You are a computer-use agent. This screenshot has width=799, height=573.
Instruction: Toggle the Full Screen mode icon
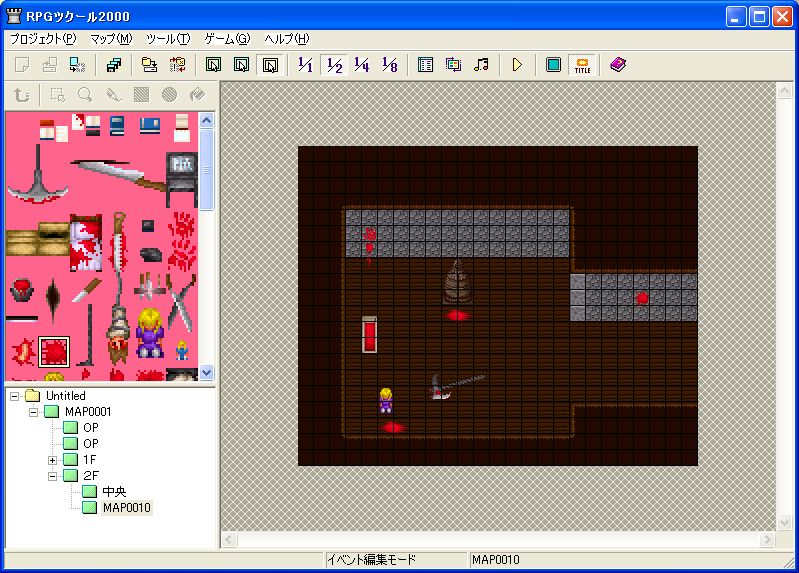553,65
